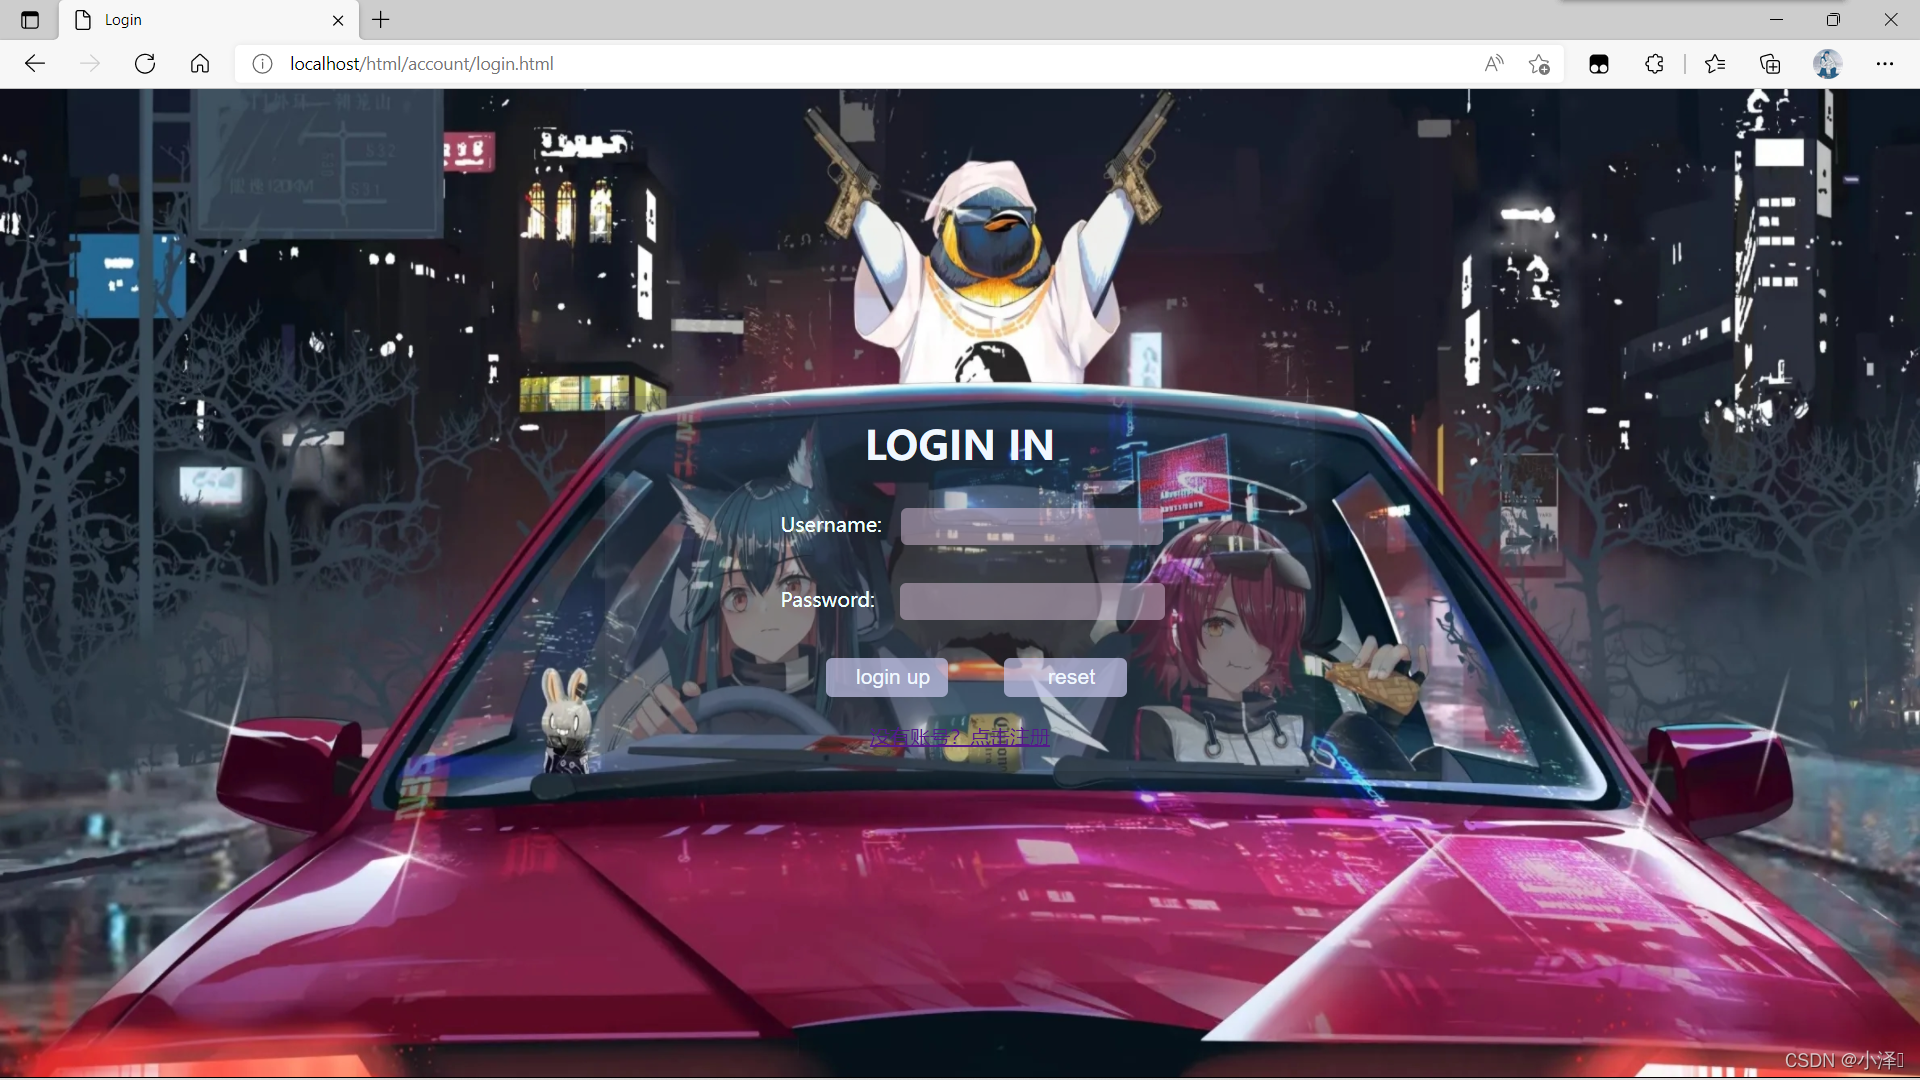Click the Read aloud icon
The width and height of the screenshot is (1920, 1080).
pyautogui.click(x=1494, y=64)
